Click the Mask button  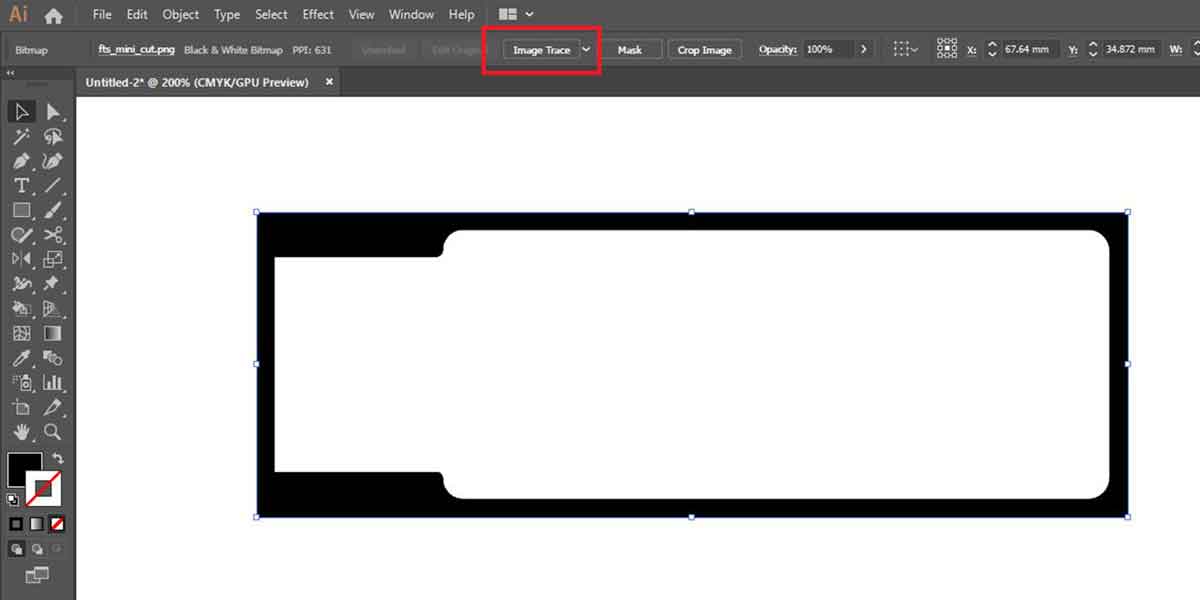[x=630, y=50]
